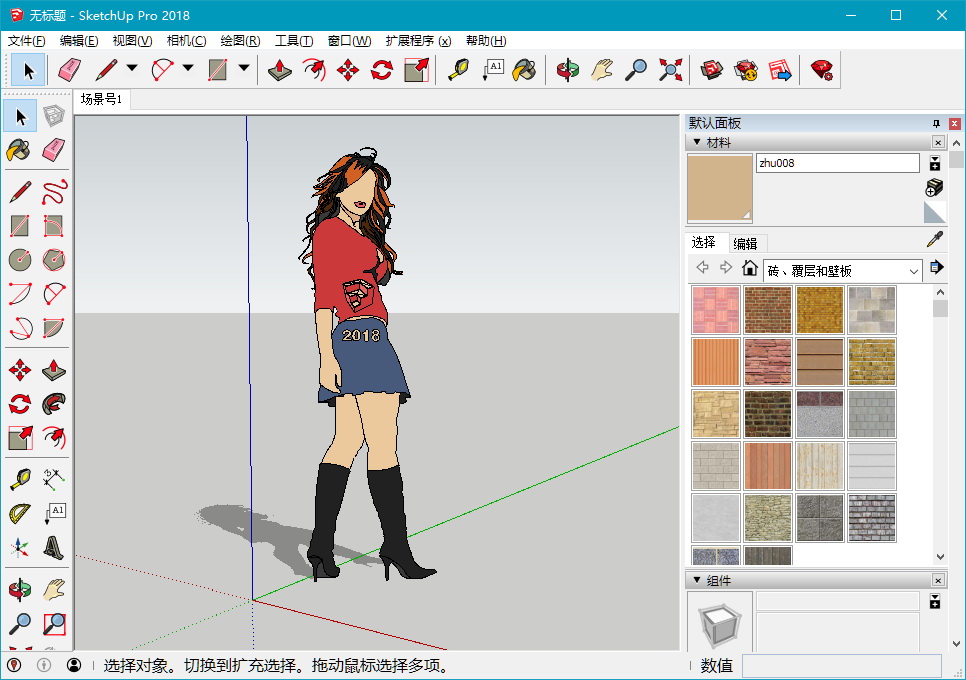966x680 pixels.
Task: Activate the Push/Pull tool in top toolbar
Action: click(280, 69)
